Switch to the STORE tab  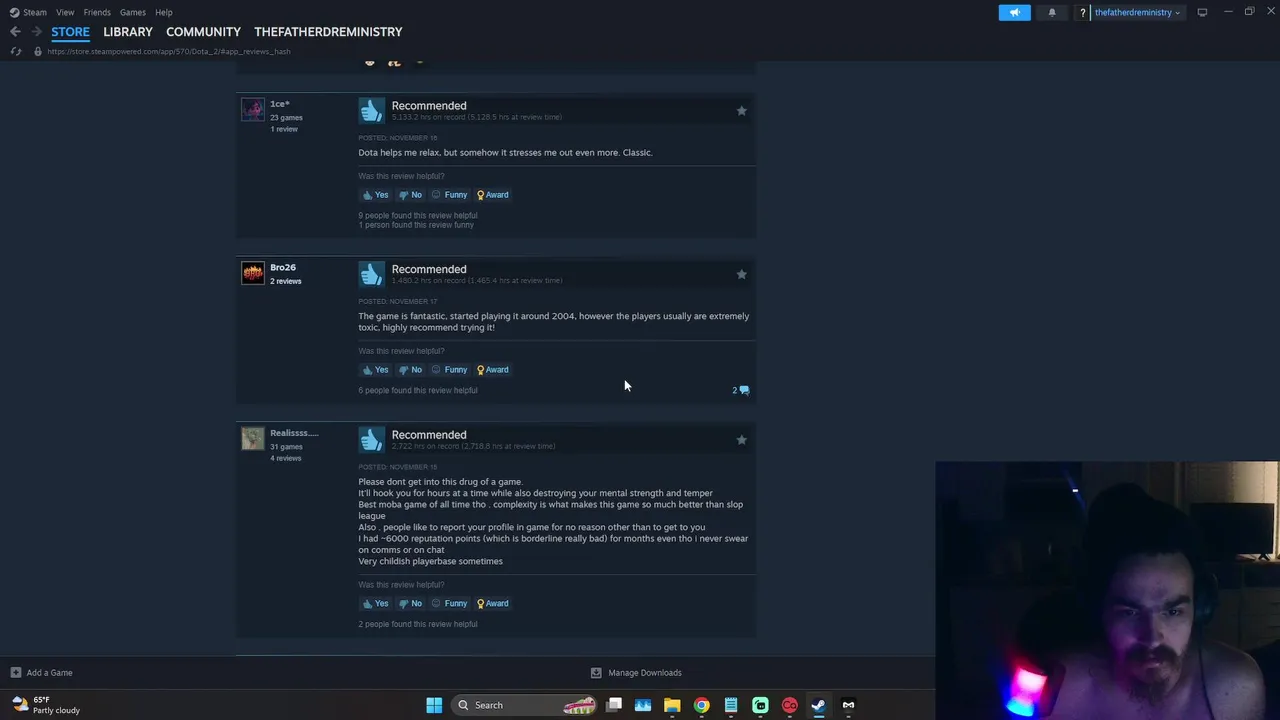[x=70, y=32]
